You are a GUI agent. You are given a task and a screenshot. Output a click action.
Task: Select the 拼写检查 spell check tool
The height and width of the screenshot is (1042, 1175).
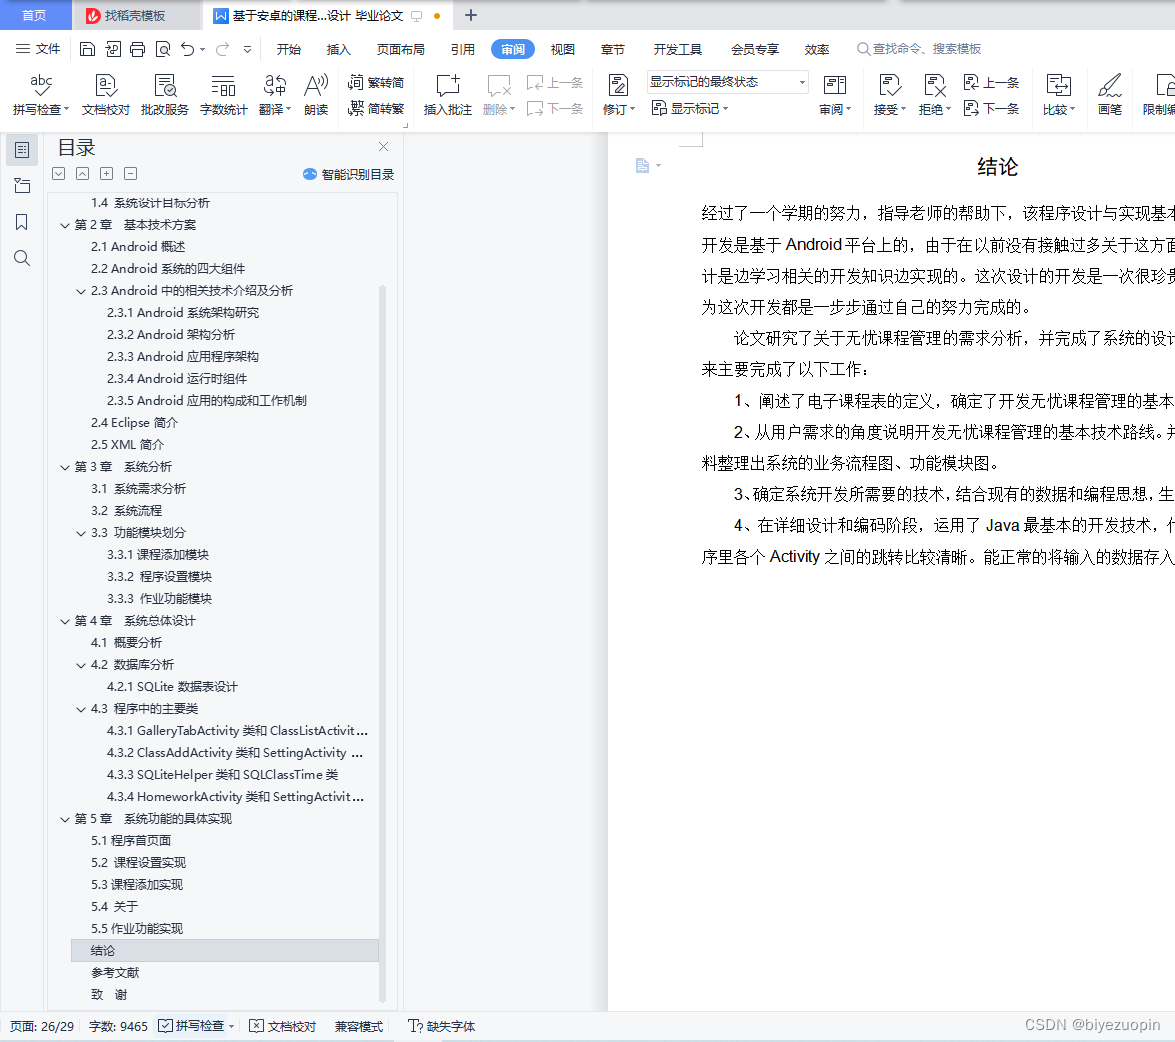[39, 95]
